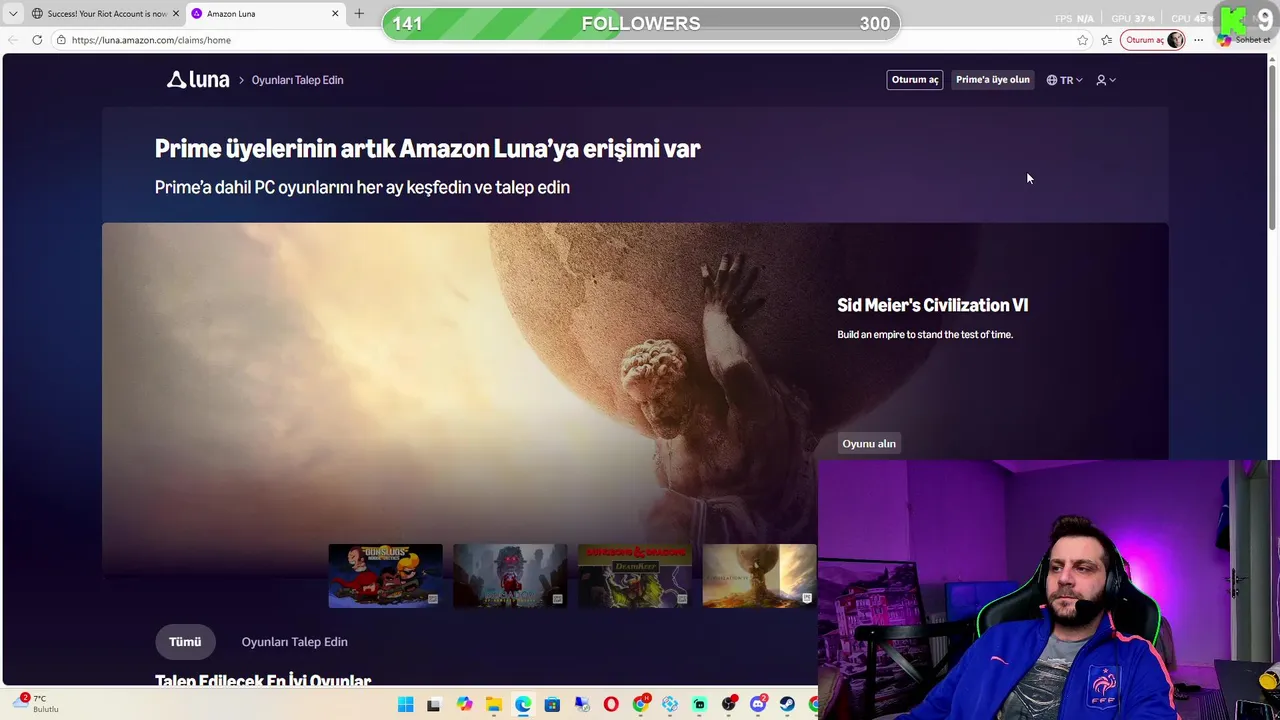Click the Prime'a üye olun button
This screenshot has width=1280, height=720.
pos(992,80)
